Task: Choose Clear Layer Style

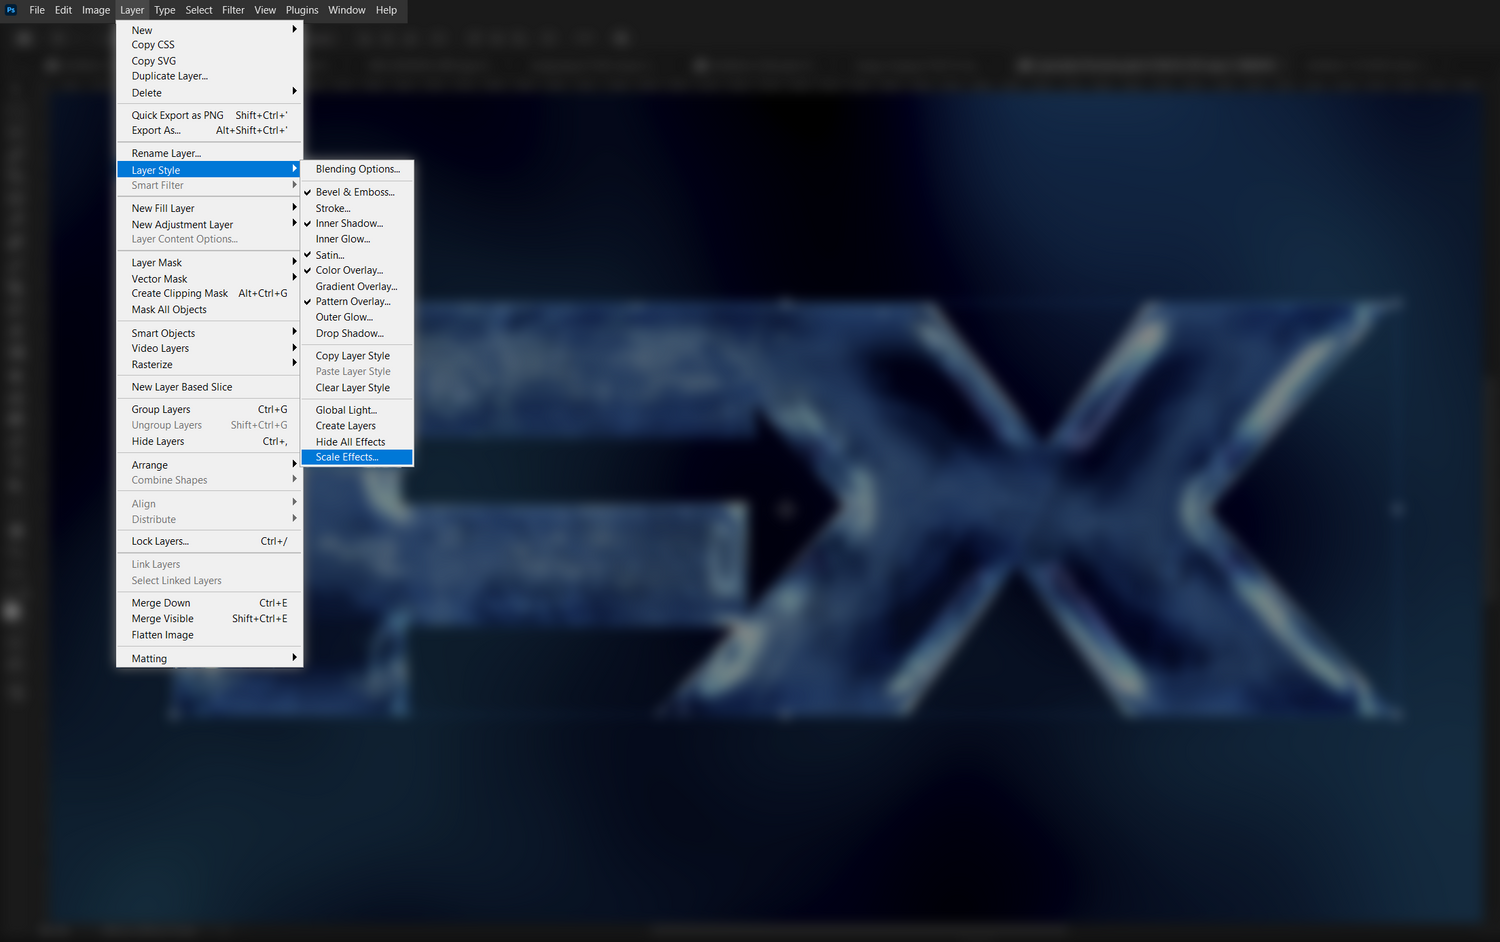Action: 357,388
